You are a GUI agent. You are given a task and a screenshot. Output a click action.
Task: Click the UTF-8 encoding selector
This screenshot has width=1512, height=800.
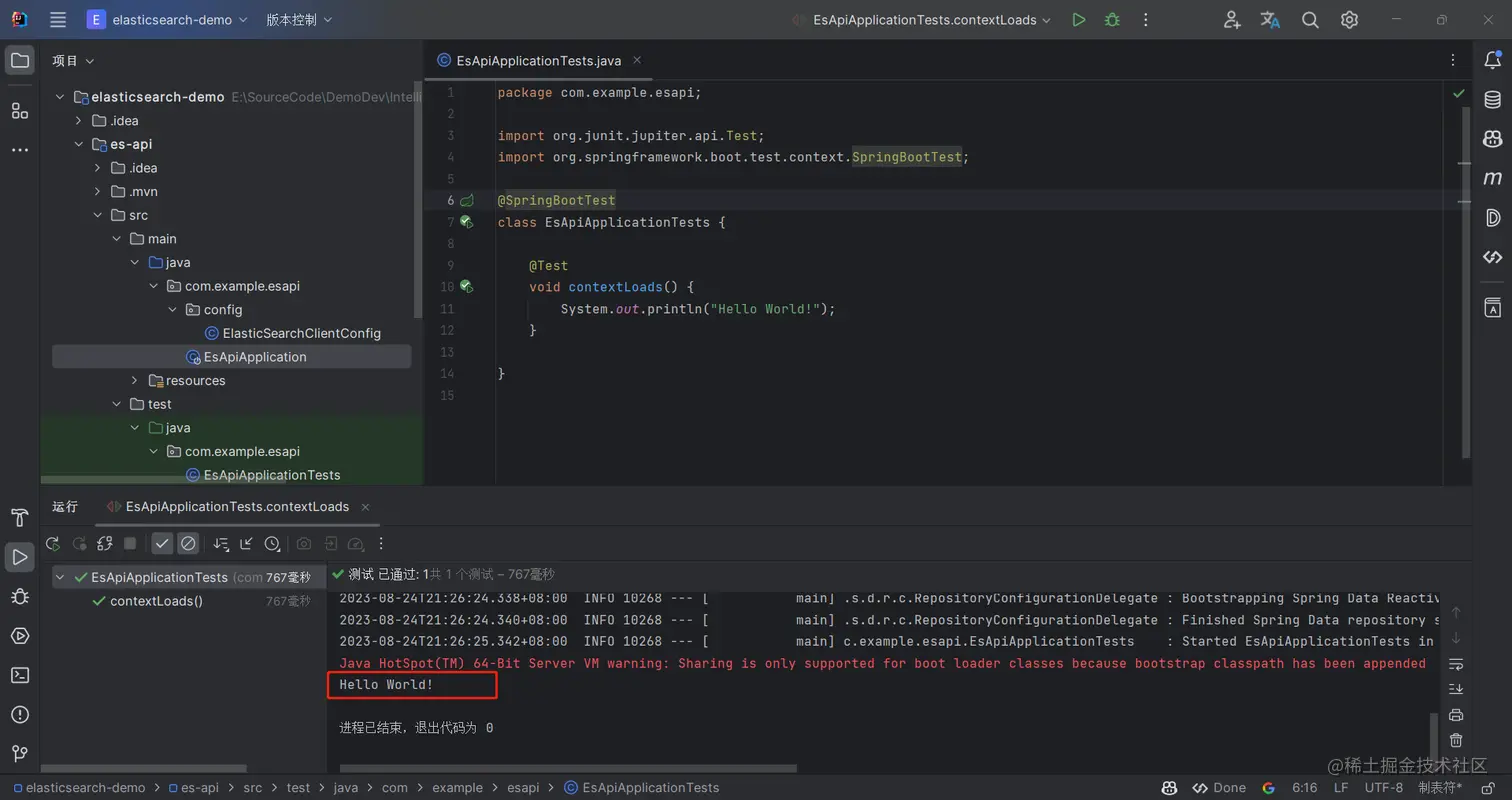tap(1384, 788)
